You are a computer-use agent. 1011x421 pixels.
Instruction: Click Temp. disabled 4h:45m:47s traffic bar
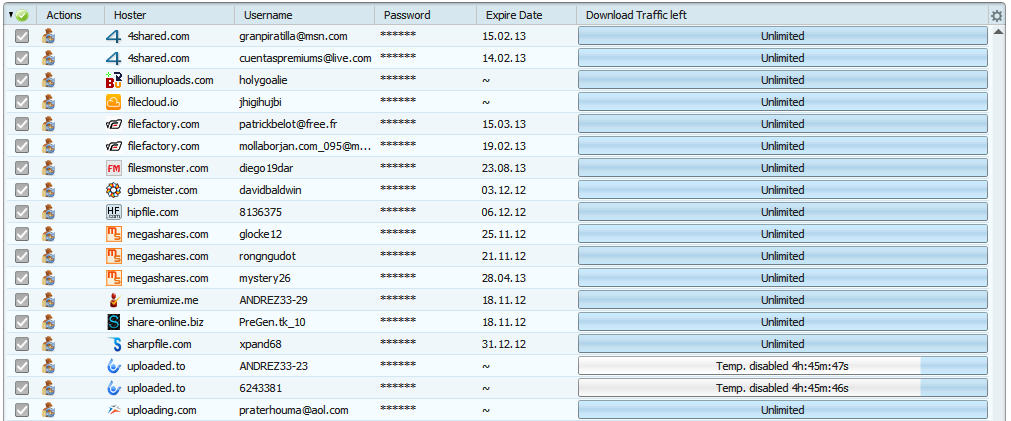(783, 366)
